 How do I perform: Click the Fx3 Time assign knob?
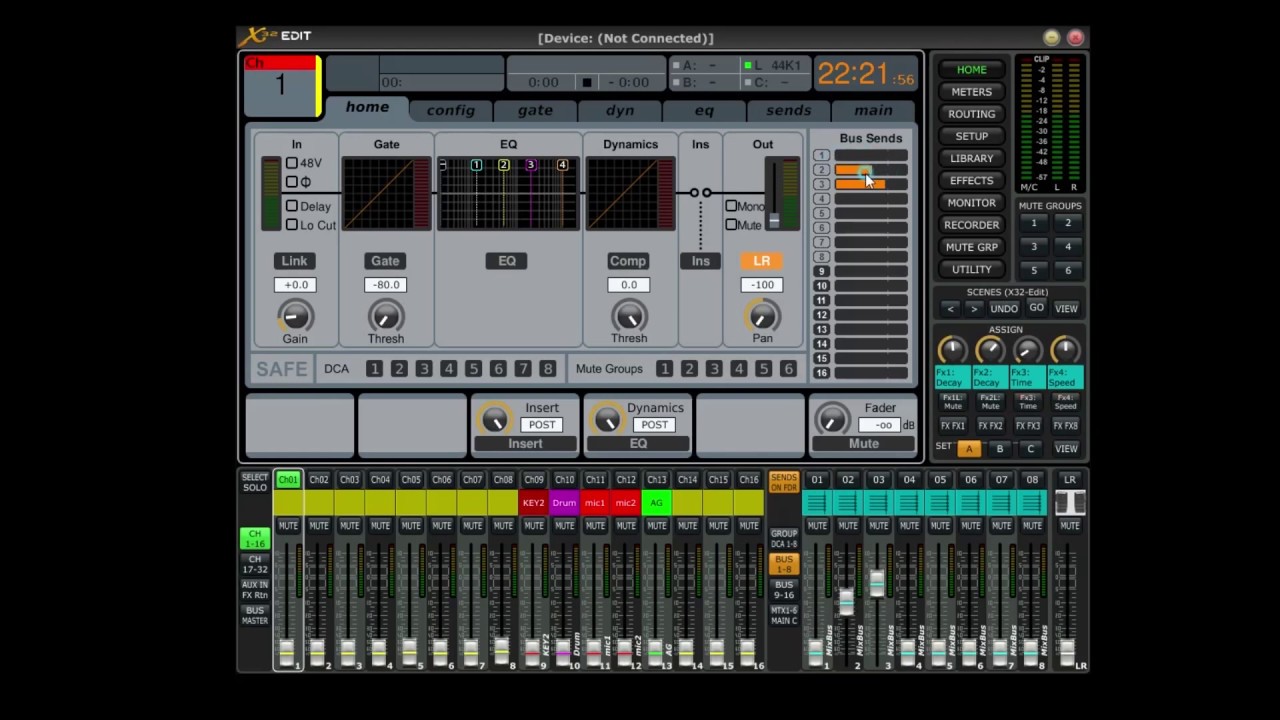1027,350
